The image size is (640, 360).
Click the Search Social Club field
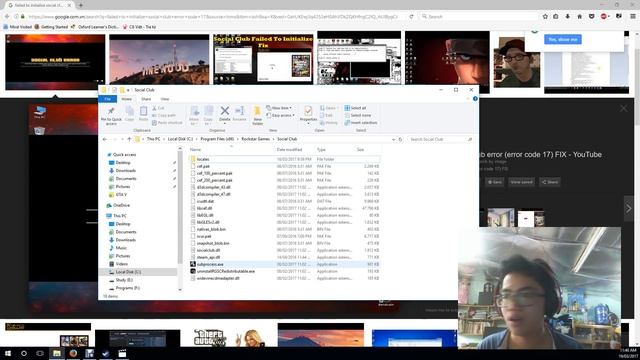point(440,140)
